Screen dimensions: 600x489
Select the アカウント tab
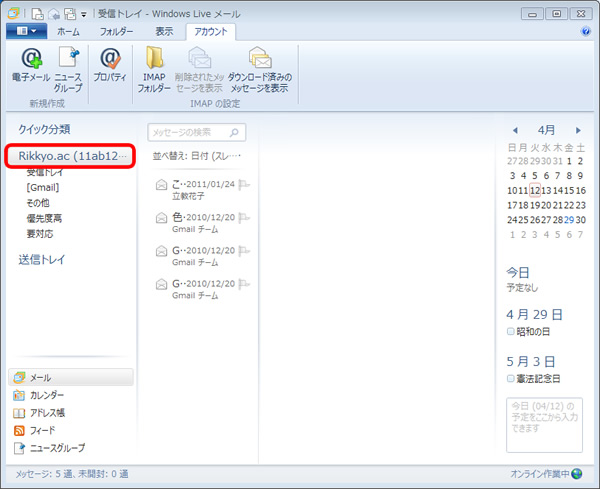coord(210,31)
